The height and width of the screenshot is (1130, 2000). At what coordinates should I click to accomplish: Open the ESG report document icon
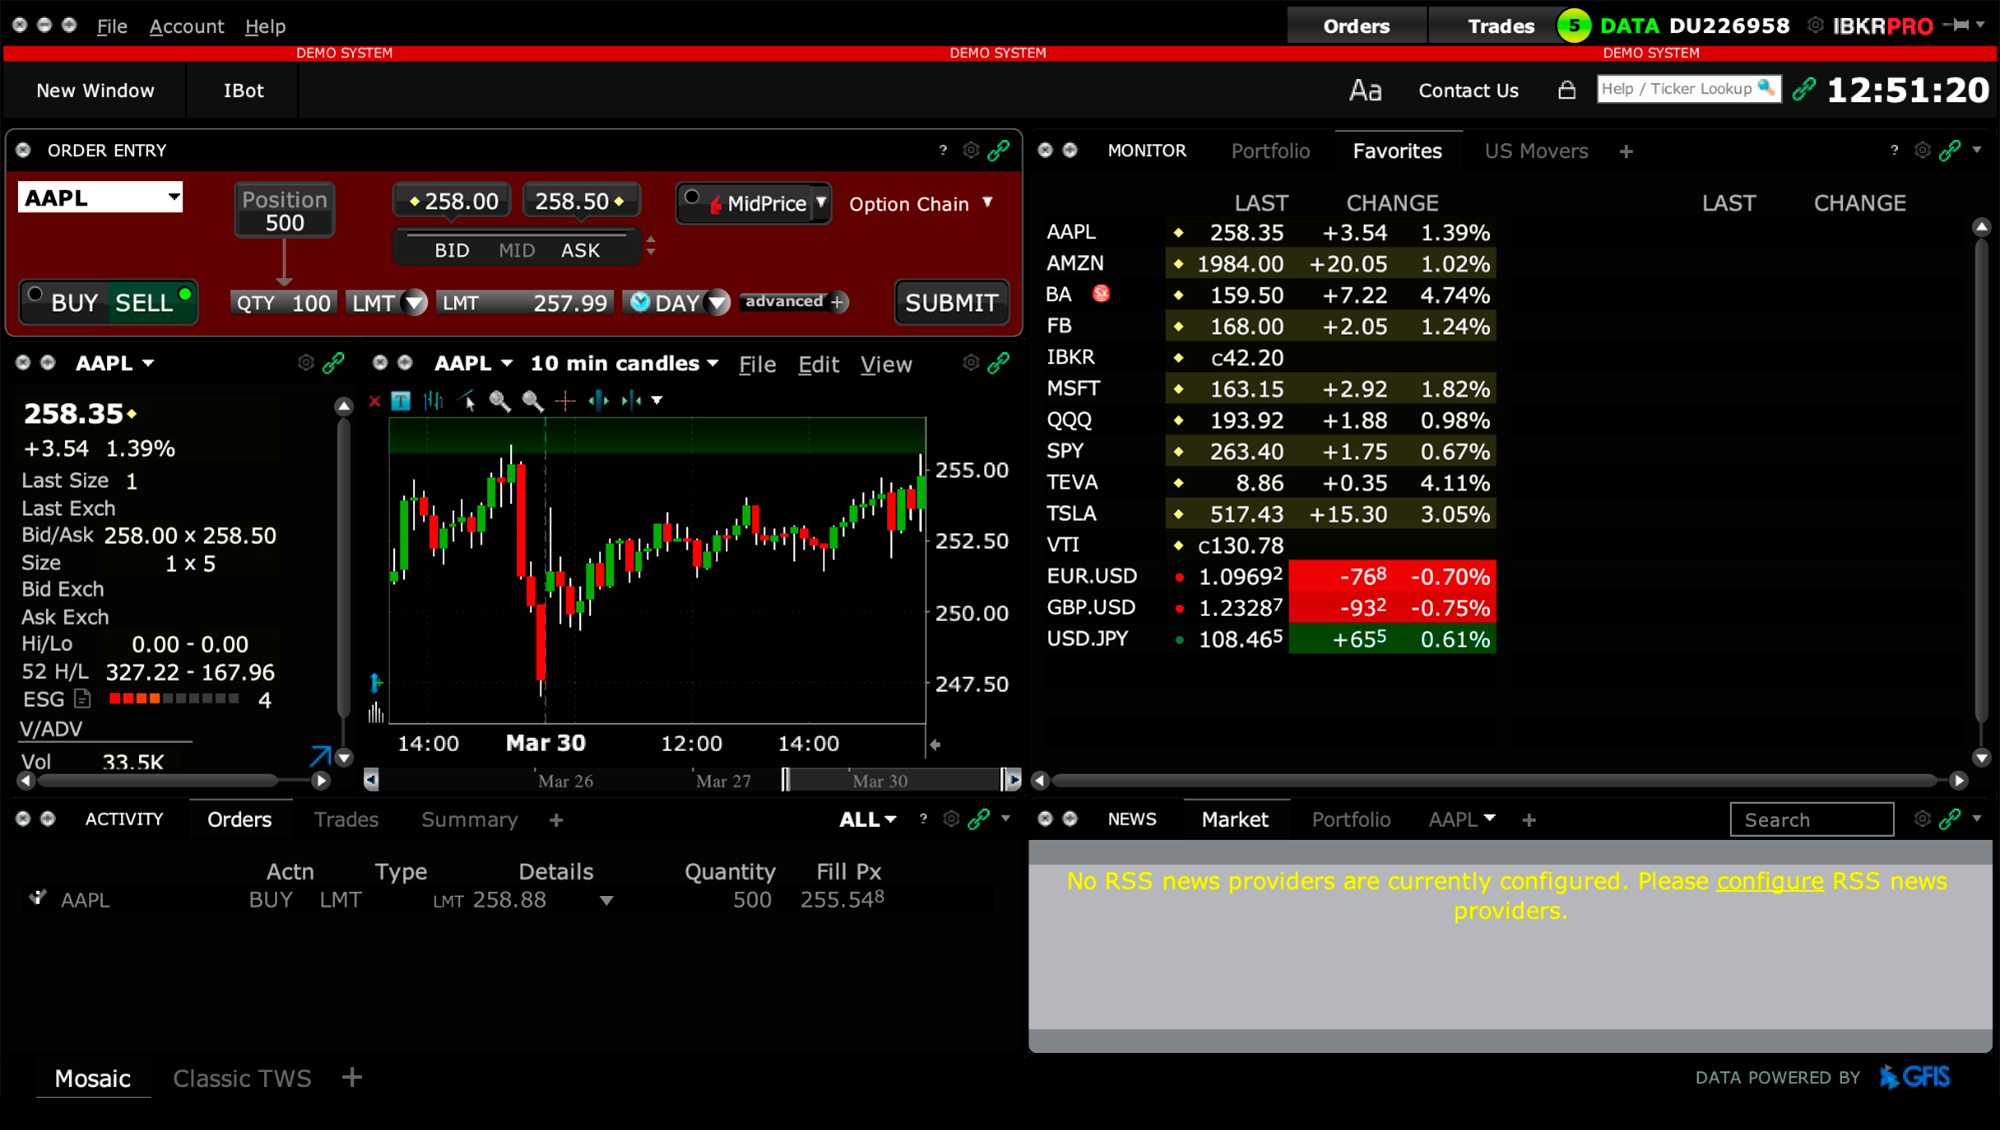point(83,699)
